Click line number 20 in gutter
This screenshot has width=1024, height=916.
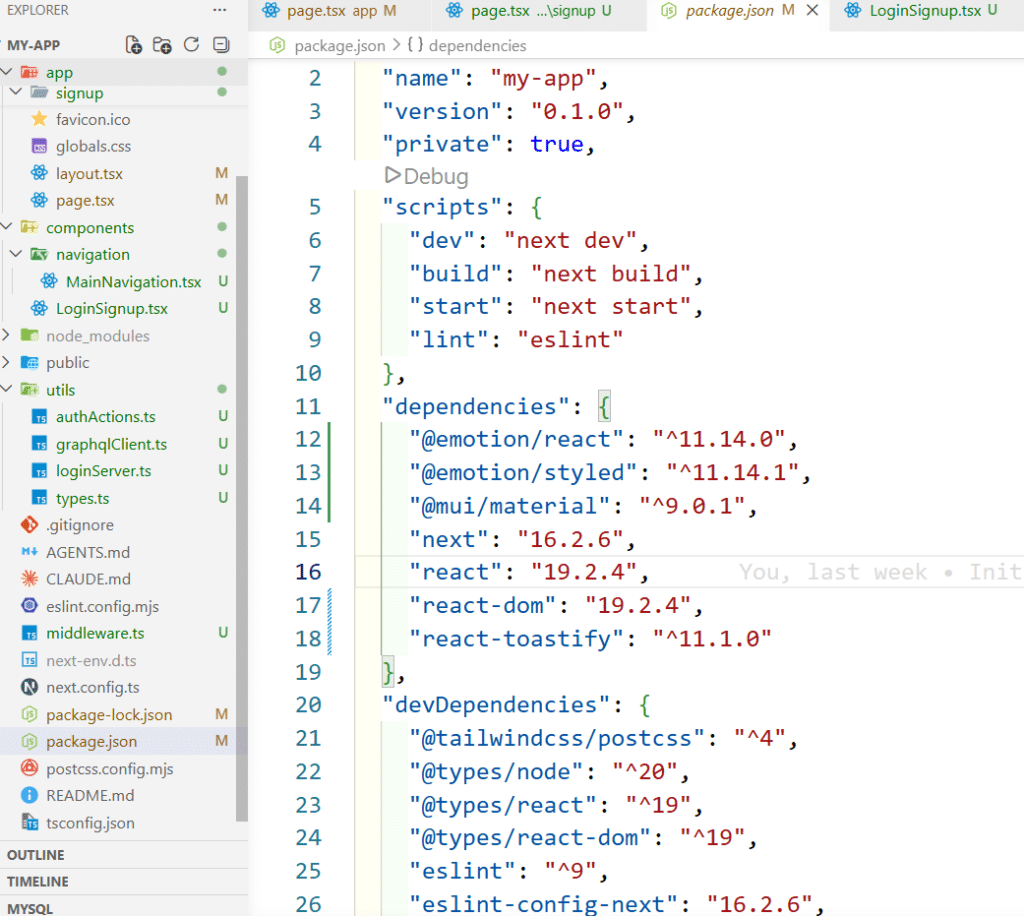tap(308, 704)
